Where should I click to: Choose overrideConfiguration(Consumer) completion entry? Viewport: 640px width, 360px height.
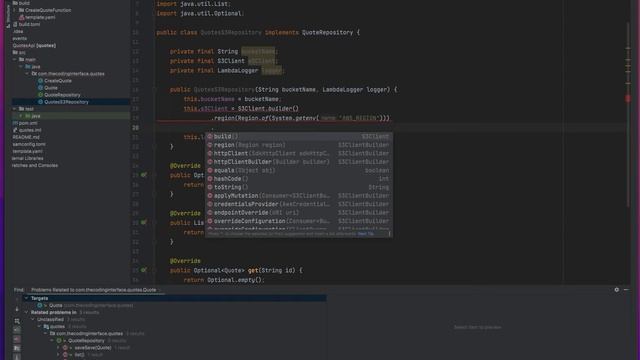(x=299, y=221)
